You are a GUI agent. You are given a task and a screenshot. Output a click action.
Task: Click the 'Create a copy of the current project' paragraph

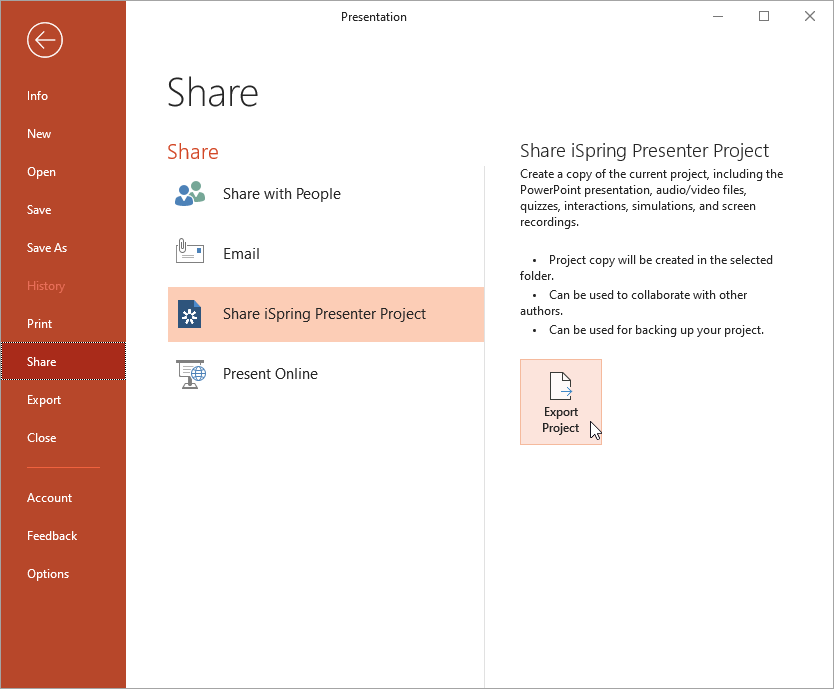click(x=651, y=198)
